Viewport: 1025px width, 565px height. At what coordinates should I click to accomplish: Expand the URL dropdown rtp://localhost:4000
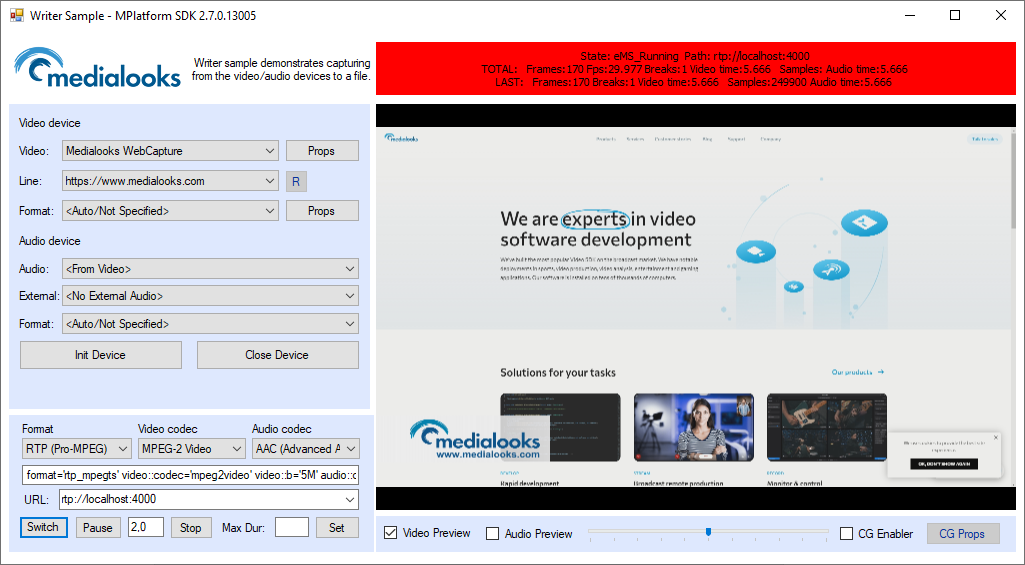(209, 500)
